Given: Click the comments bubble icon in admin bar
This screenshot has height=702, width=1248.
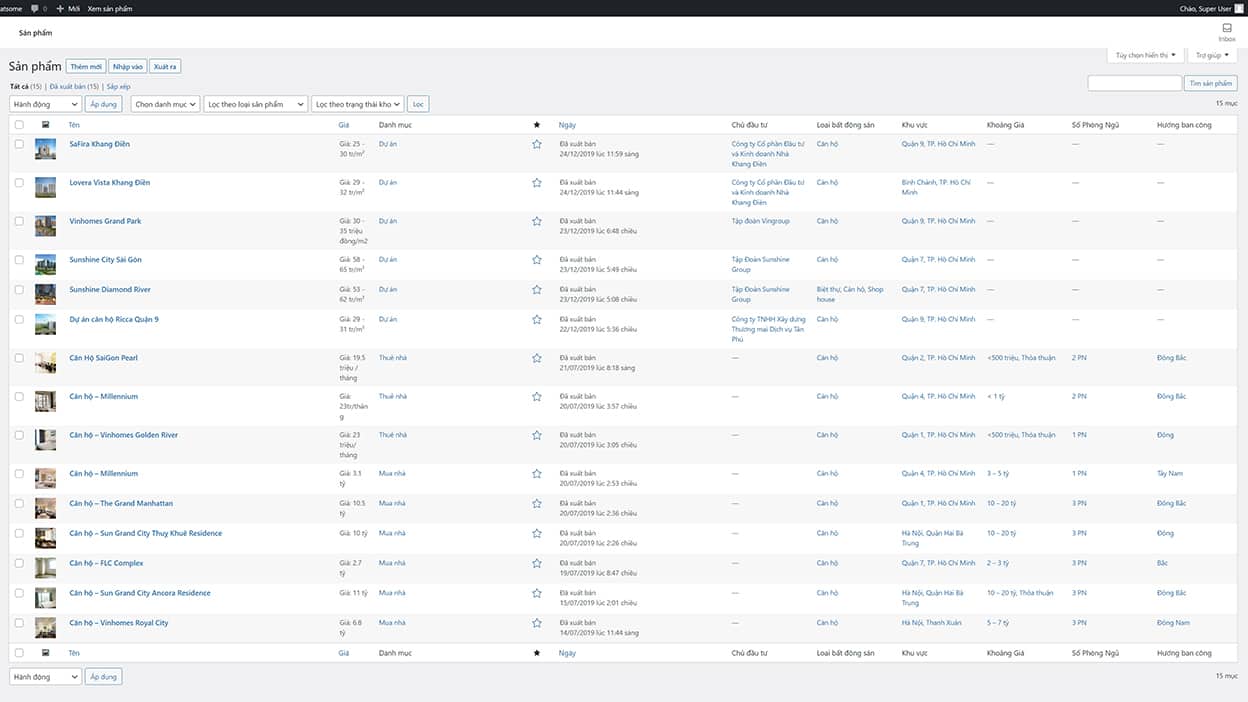Looking at the screenshot, I should [x=36, y=8].
